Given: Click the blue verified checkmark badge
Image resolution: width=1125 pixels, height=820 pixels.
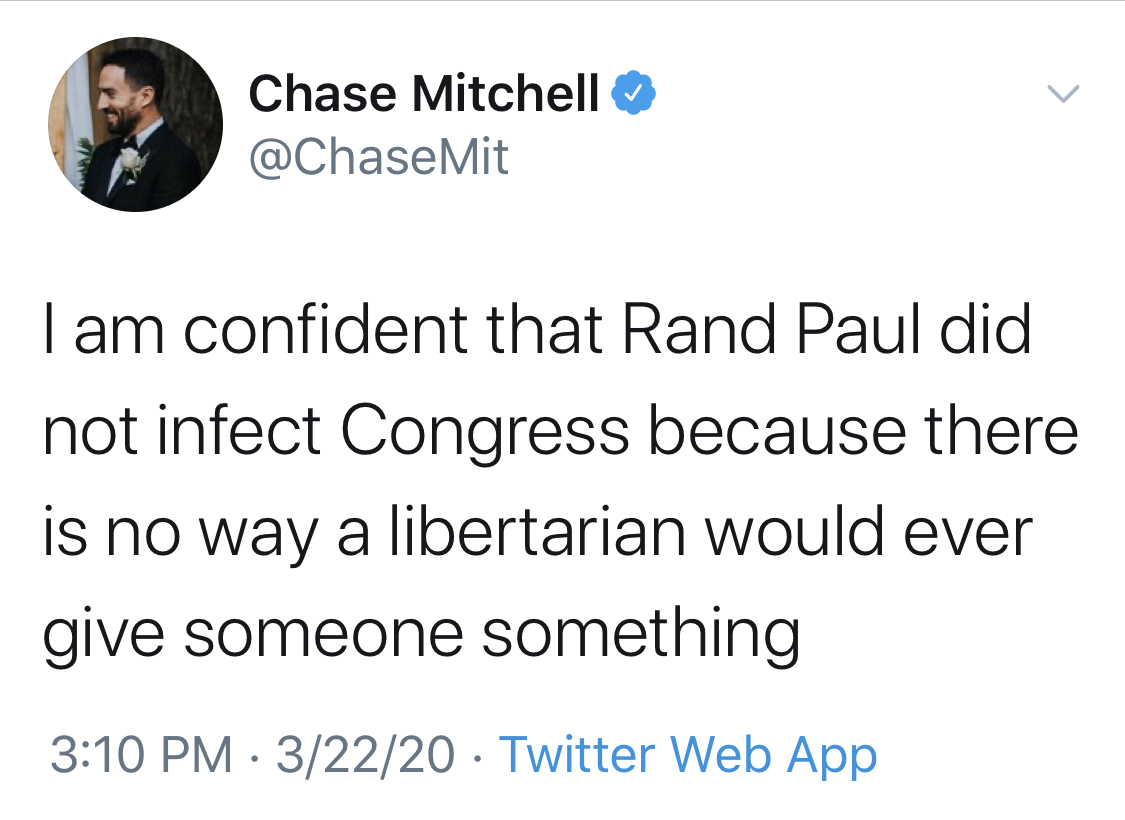Looking at the screenshot, I should 634,95.
